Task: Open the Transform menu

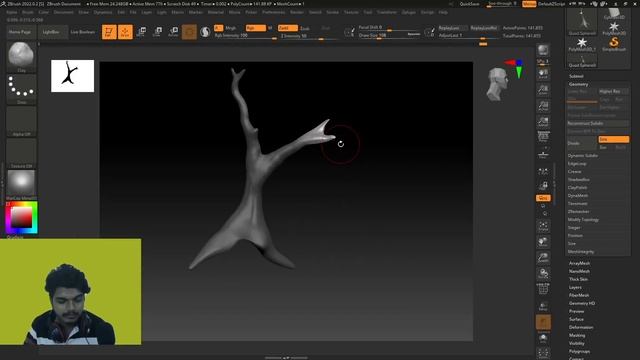Action: click(x=387, y=12)
